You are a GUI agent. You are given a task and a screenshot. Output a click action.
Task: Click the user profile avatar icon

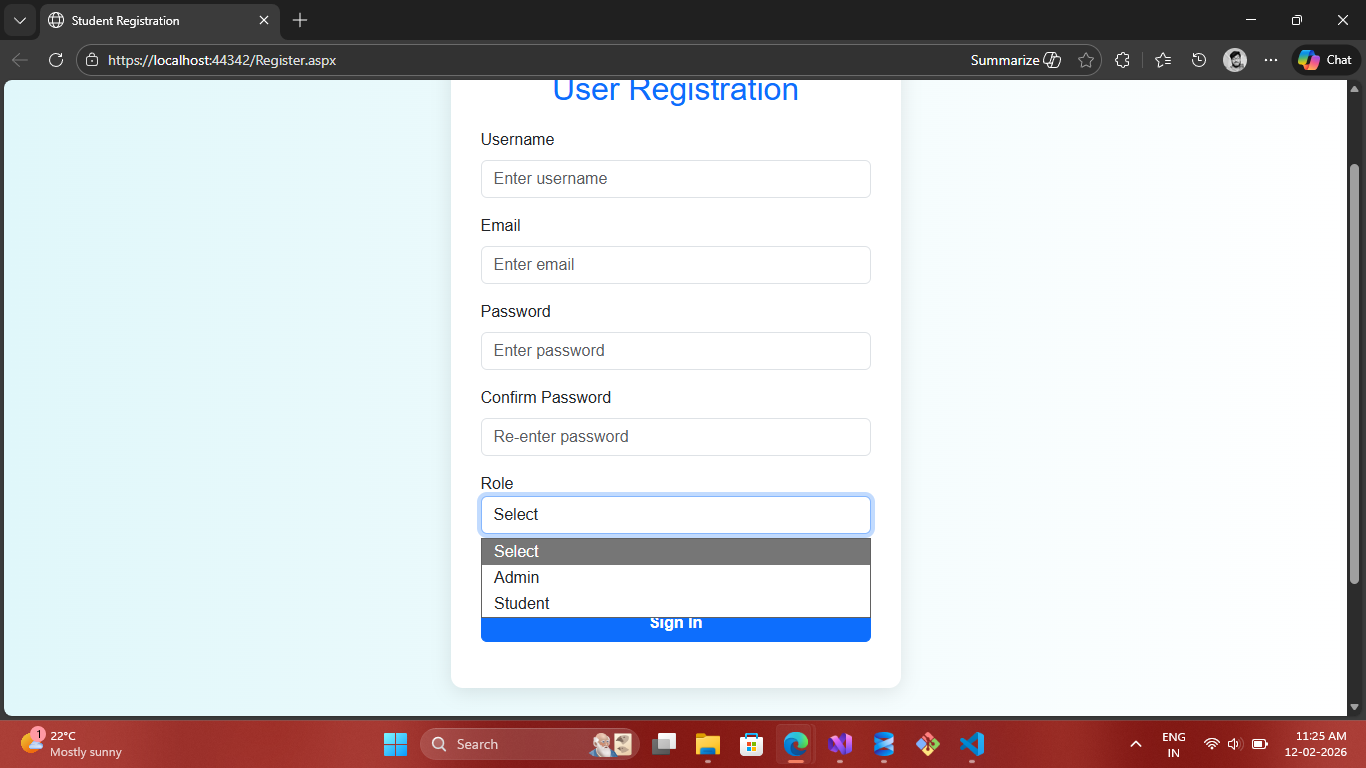1235,60
